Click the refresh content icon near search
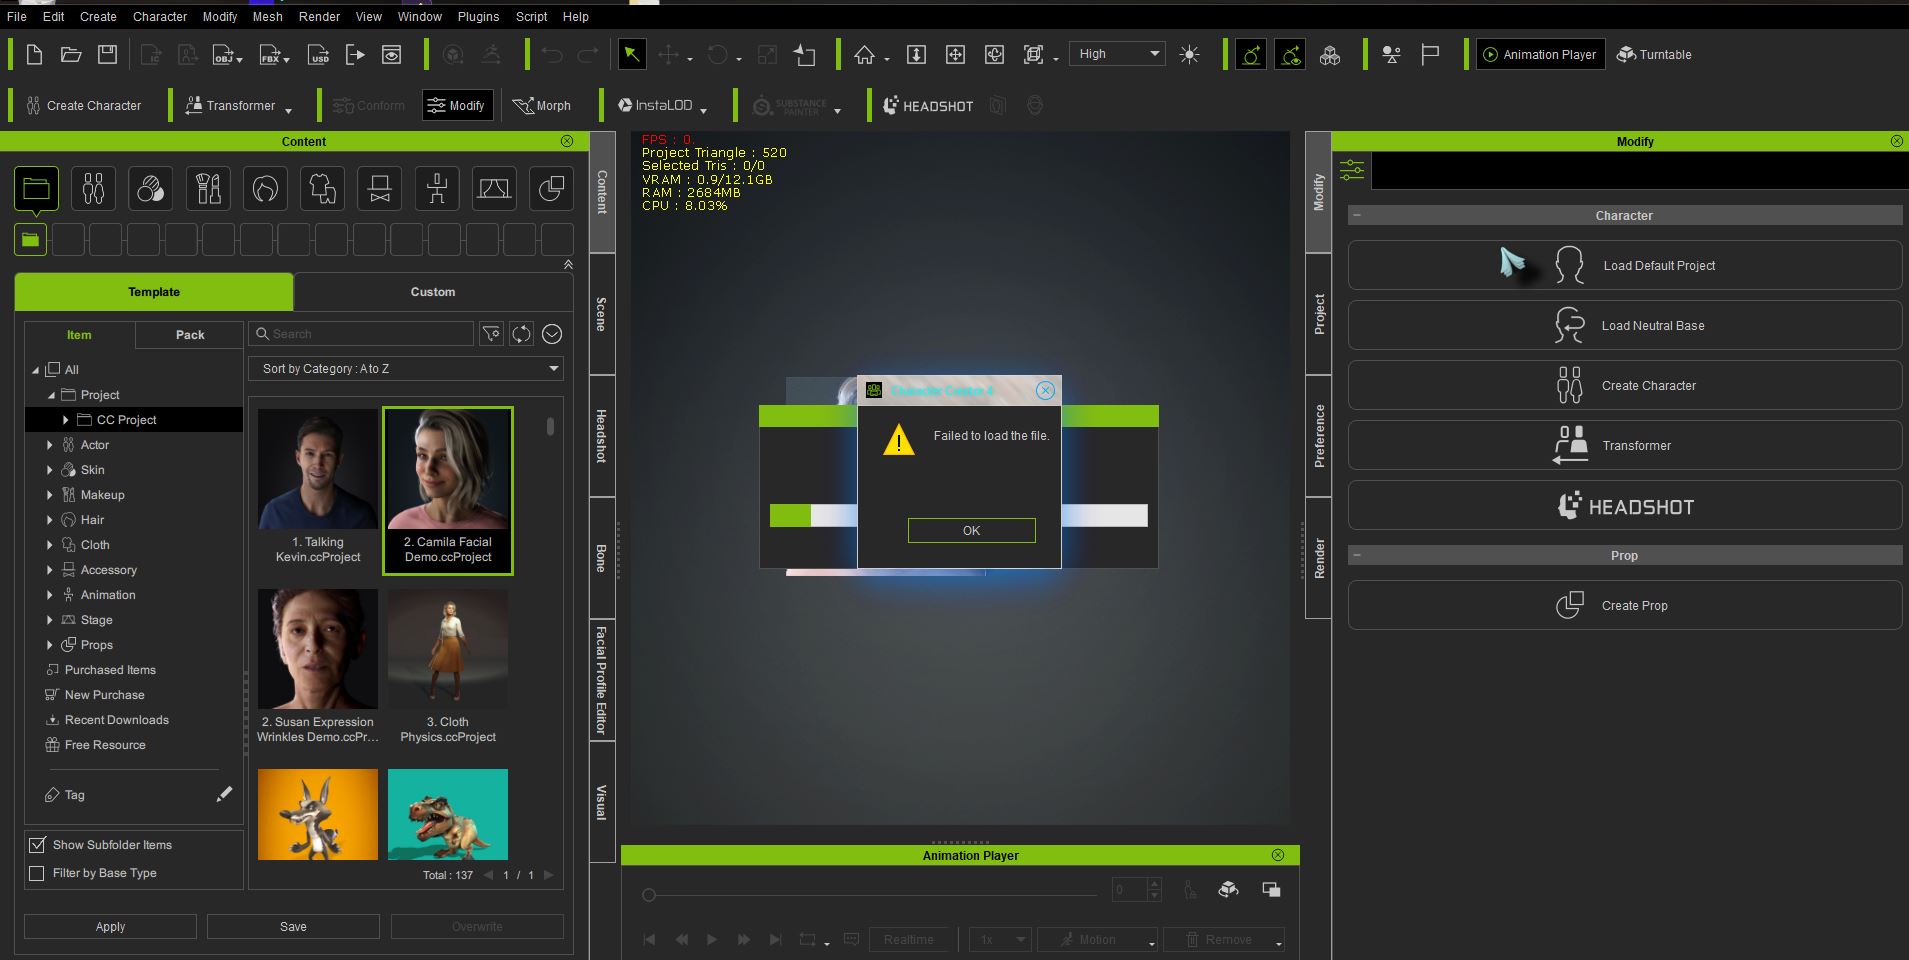The height and width of the screenshot is (960, 1909). [x=521, y=334]
